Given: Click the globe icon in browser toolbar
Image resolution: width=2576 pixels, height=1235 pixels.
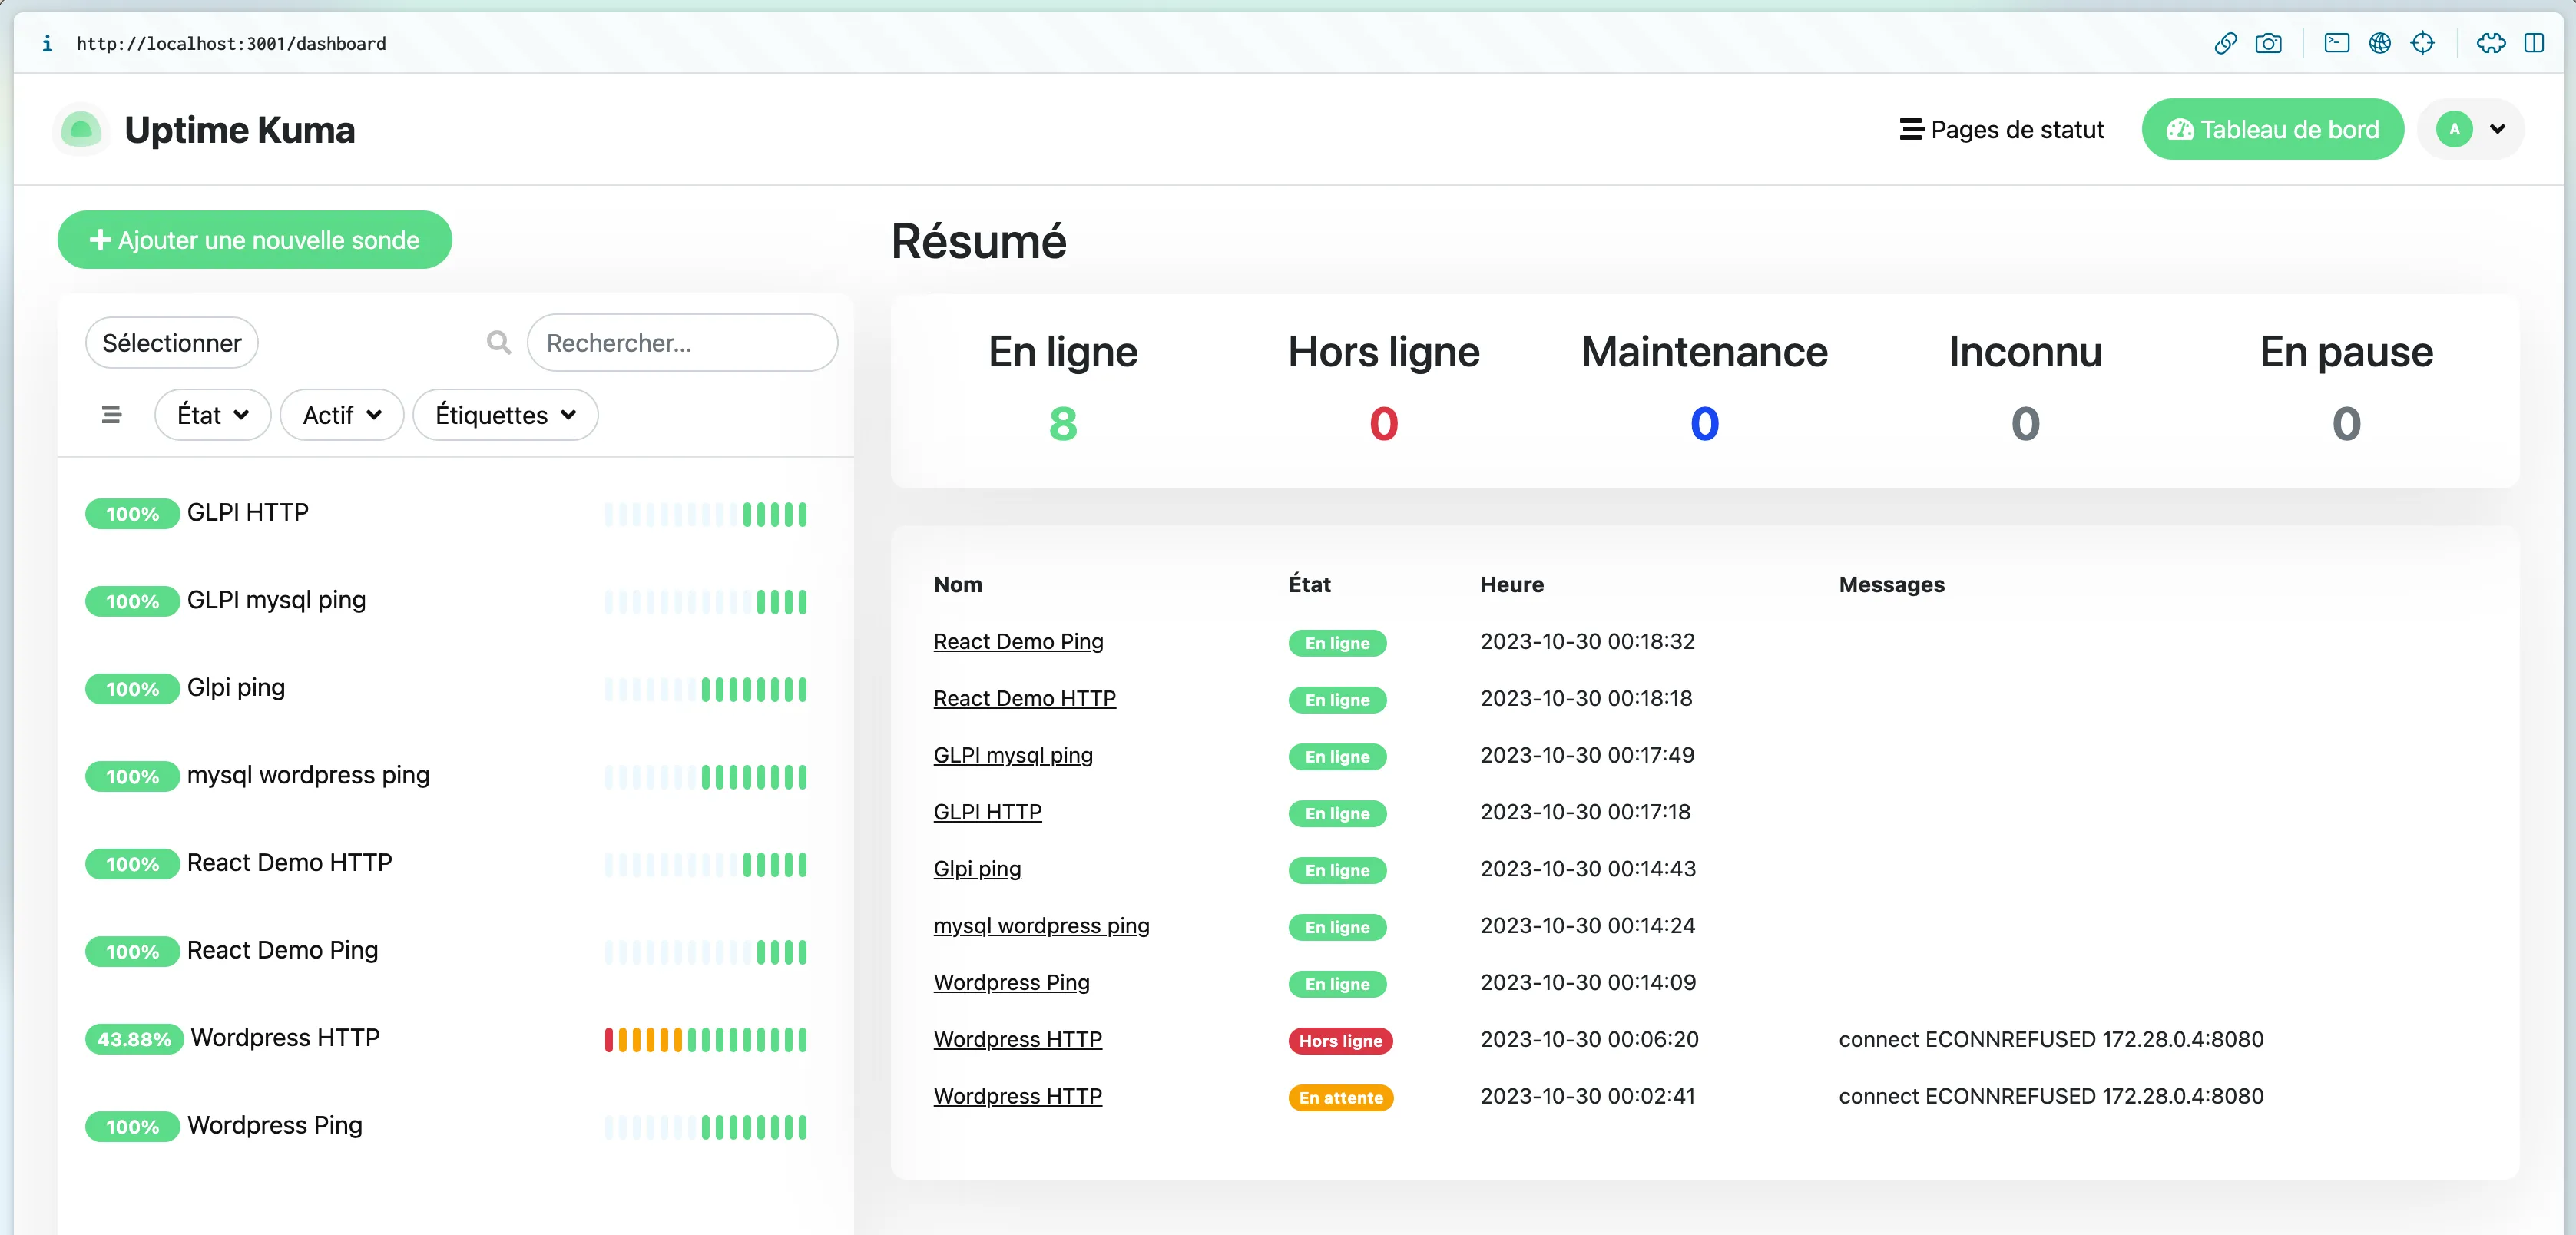Looking at the screenshot, I should 2380,43.
